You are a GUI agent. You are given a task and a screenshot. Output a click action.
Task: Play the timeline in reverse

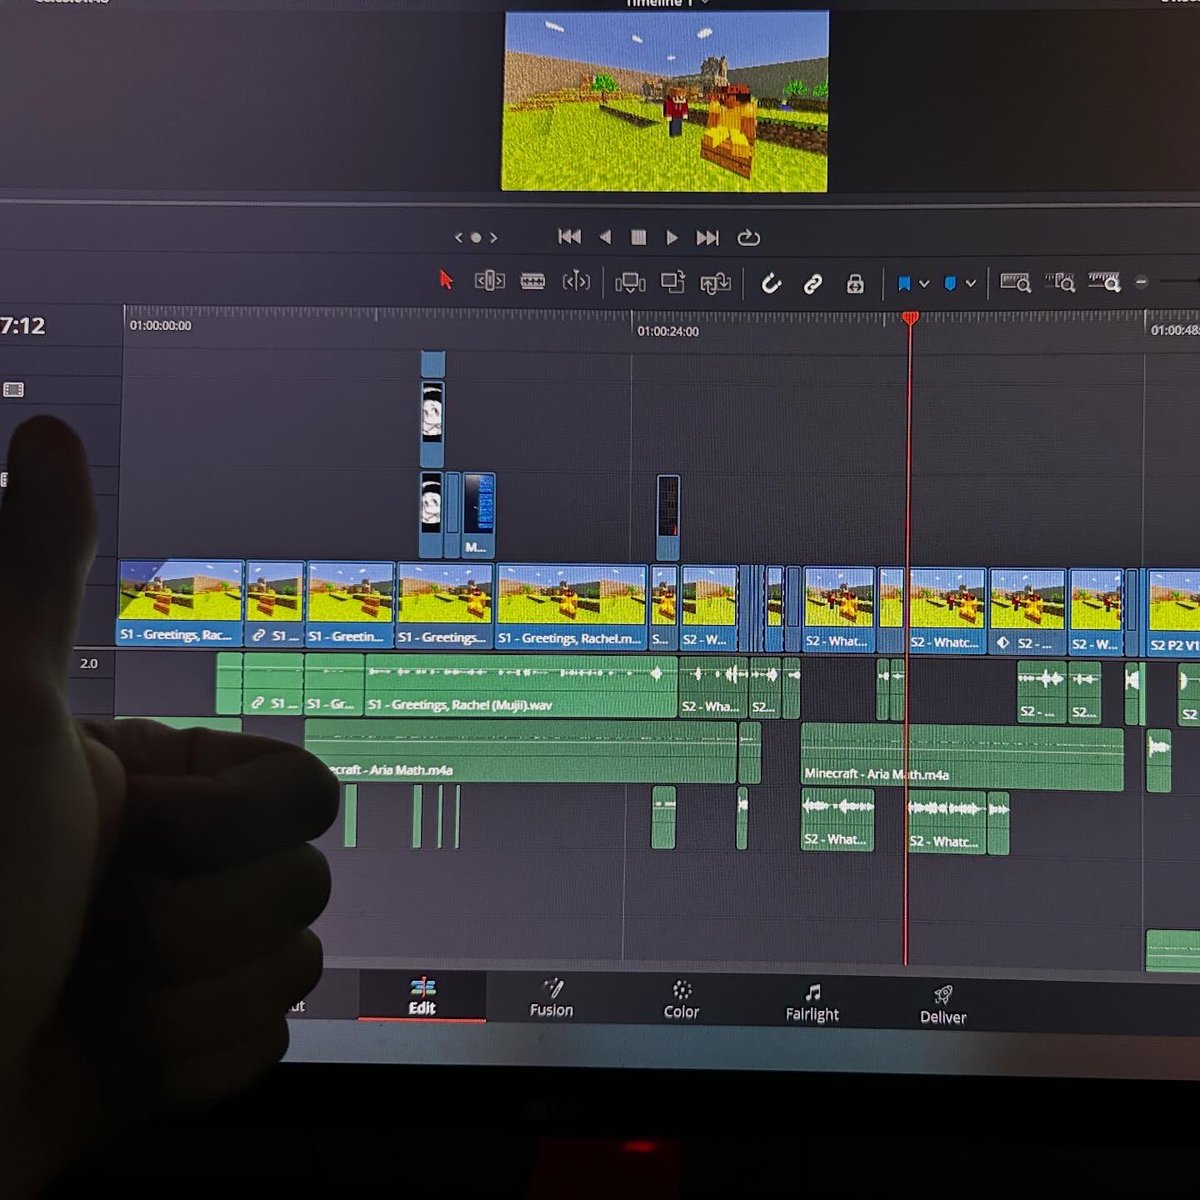pyautogui.click(x=605, y=237)
